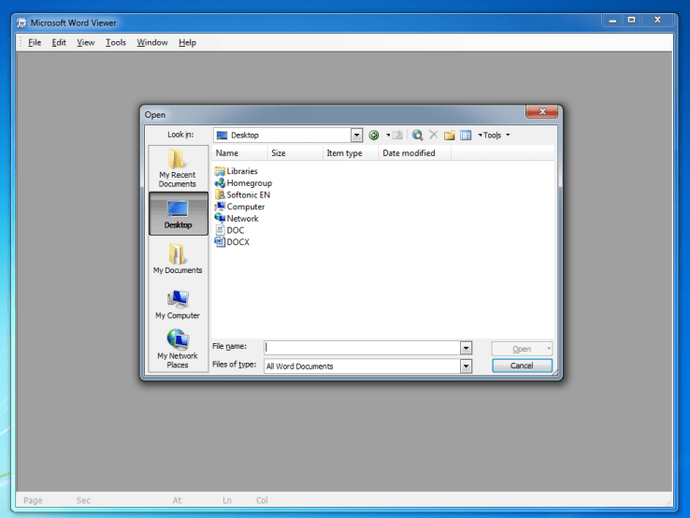Open the Tools menu in menu bar
Viewport: 690px width, 518px height.
116,43
